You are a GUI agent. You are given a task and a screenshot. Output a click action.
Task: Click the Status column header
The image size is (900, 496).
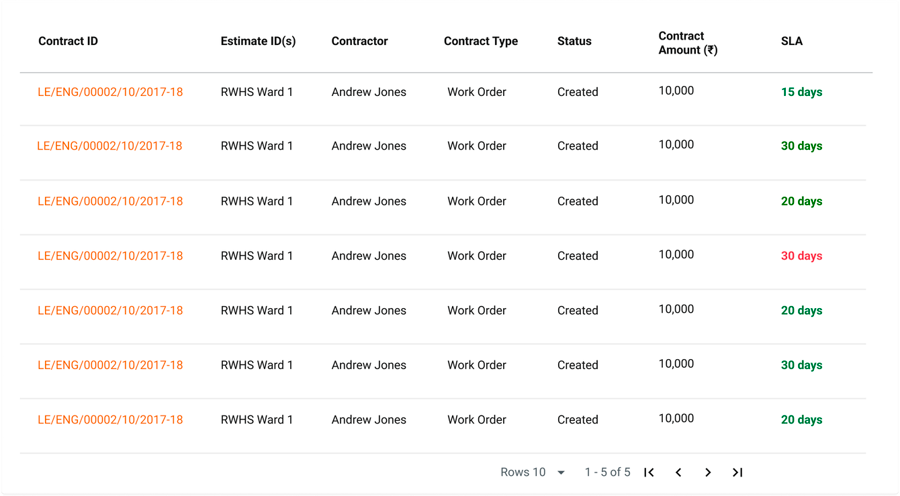(x=574, y=42)
